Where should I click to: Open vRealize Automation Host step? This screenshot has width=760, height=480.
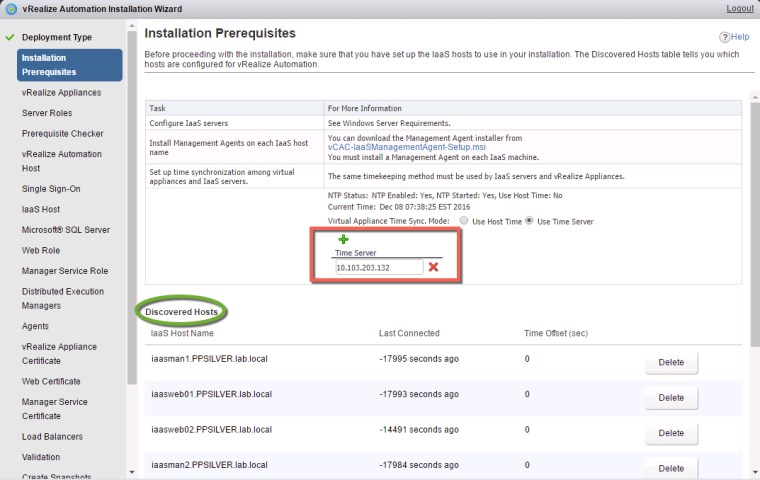point(62,161)
